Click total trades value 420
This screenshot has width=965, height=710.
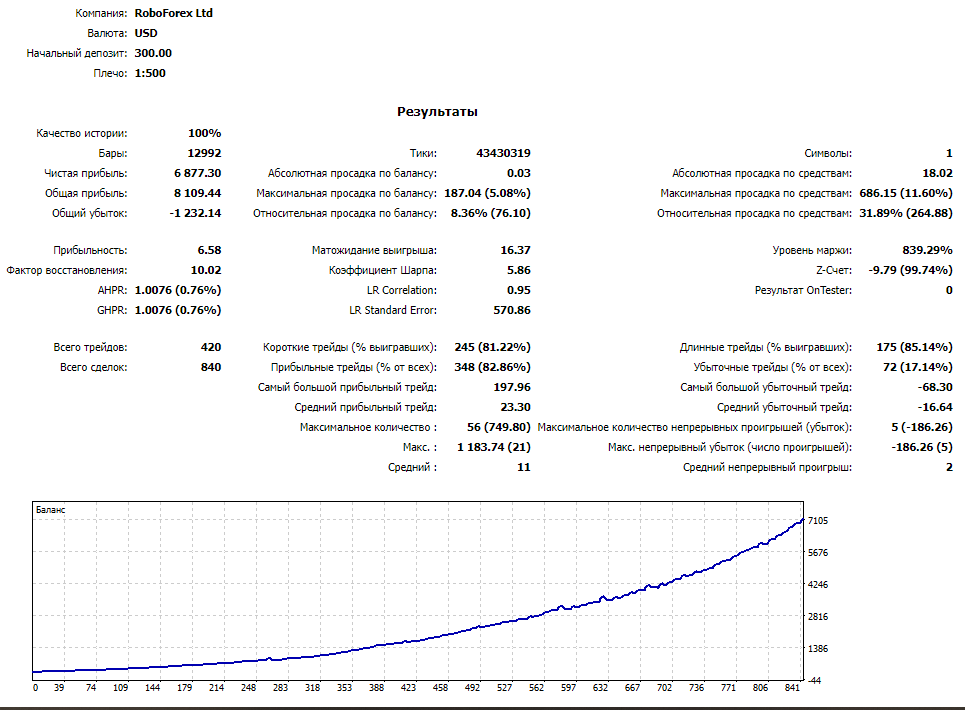coord(210,347)
